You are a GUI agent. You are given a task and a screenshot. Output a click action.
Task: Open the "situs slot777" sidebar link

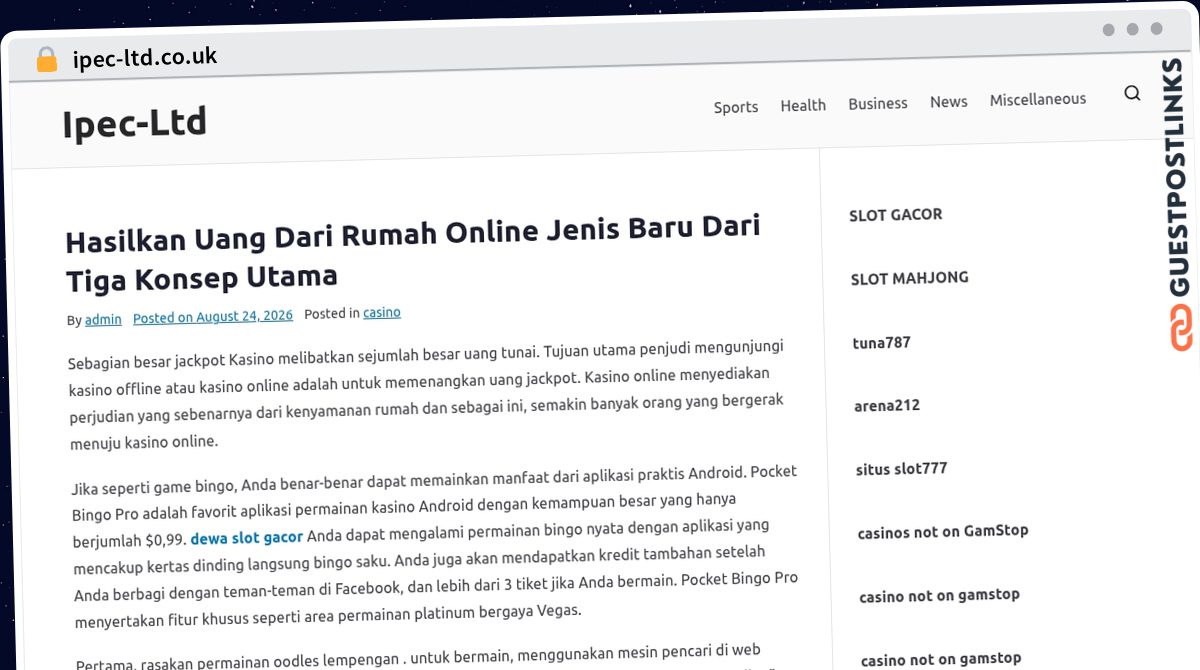tap(902, 469)
